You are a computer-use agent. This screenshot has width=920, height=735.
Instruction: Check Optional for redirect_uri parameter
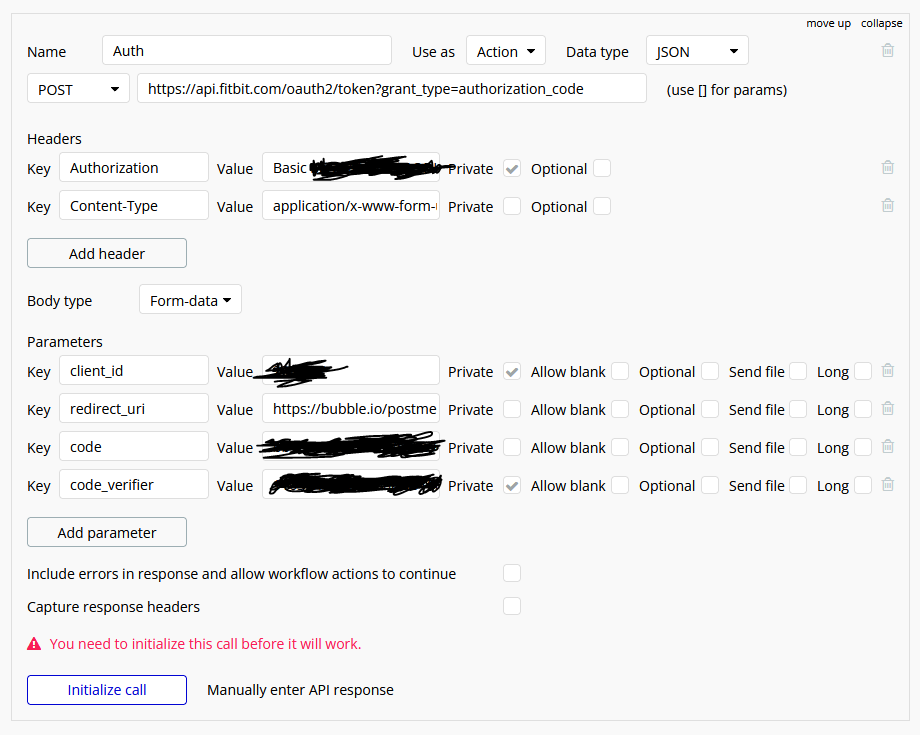(709, 409)
